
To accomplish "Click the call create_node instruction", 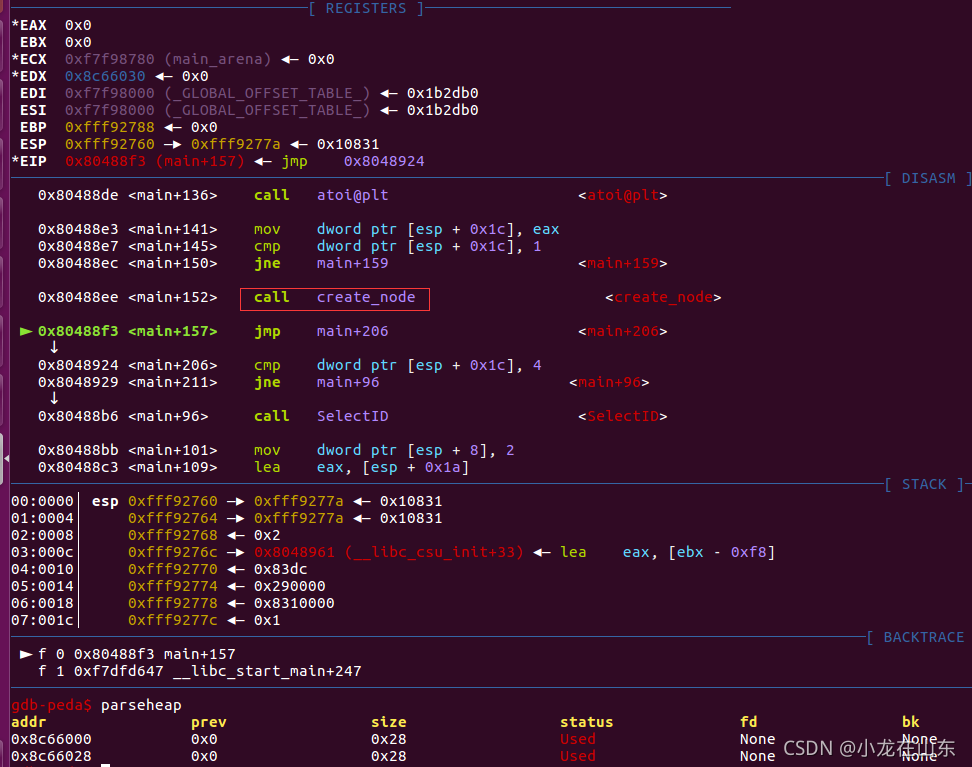I will pyautogui.click(x=335, y=298).
